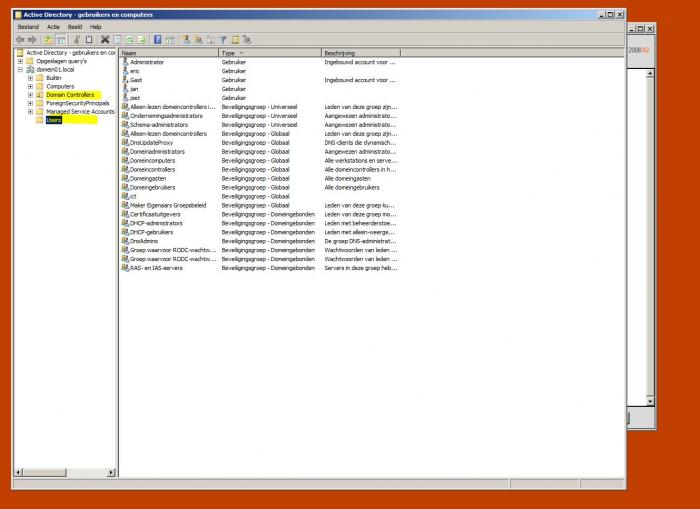Create new organizational unit toolbar icon
This screenshot has height=509, width=700.
point(211,40)
